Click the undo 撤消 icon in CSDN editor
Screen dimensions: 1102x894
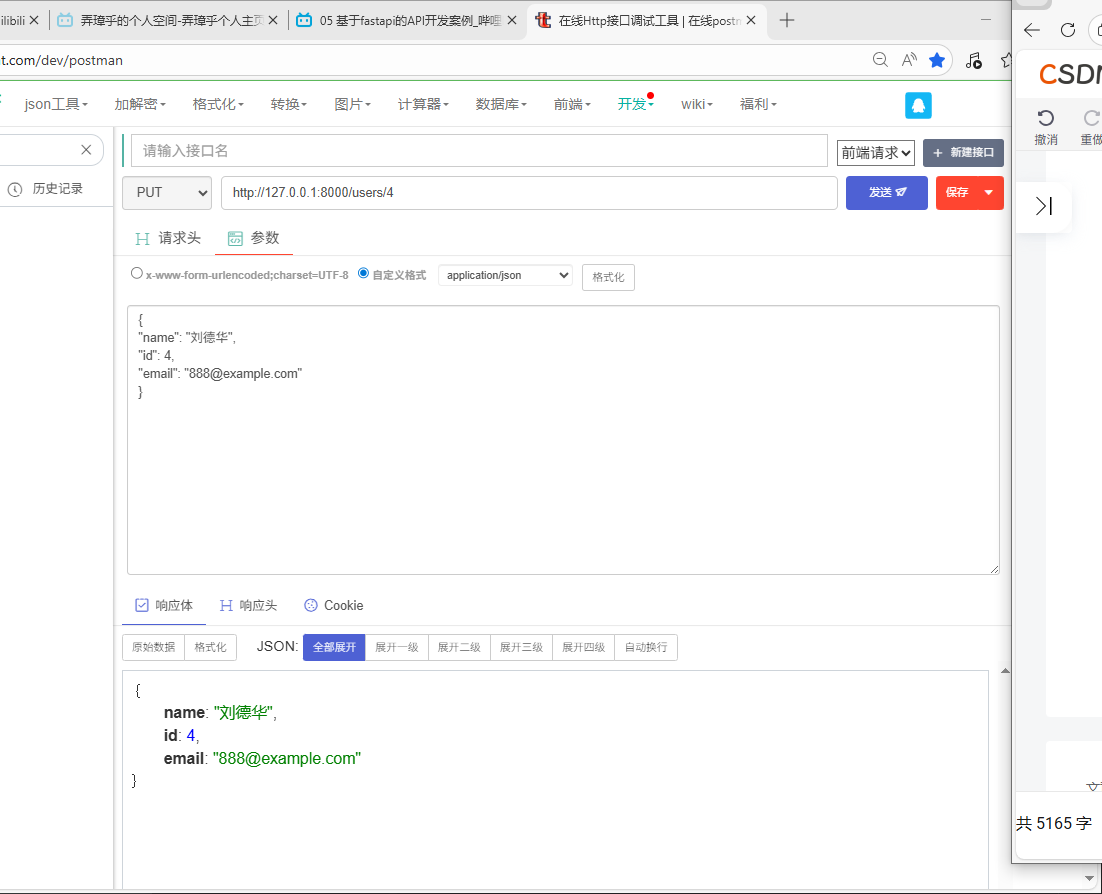coord(1046,117)
